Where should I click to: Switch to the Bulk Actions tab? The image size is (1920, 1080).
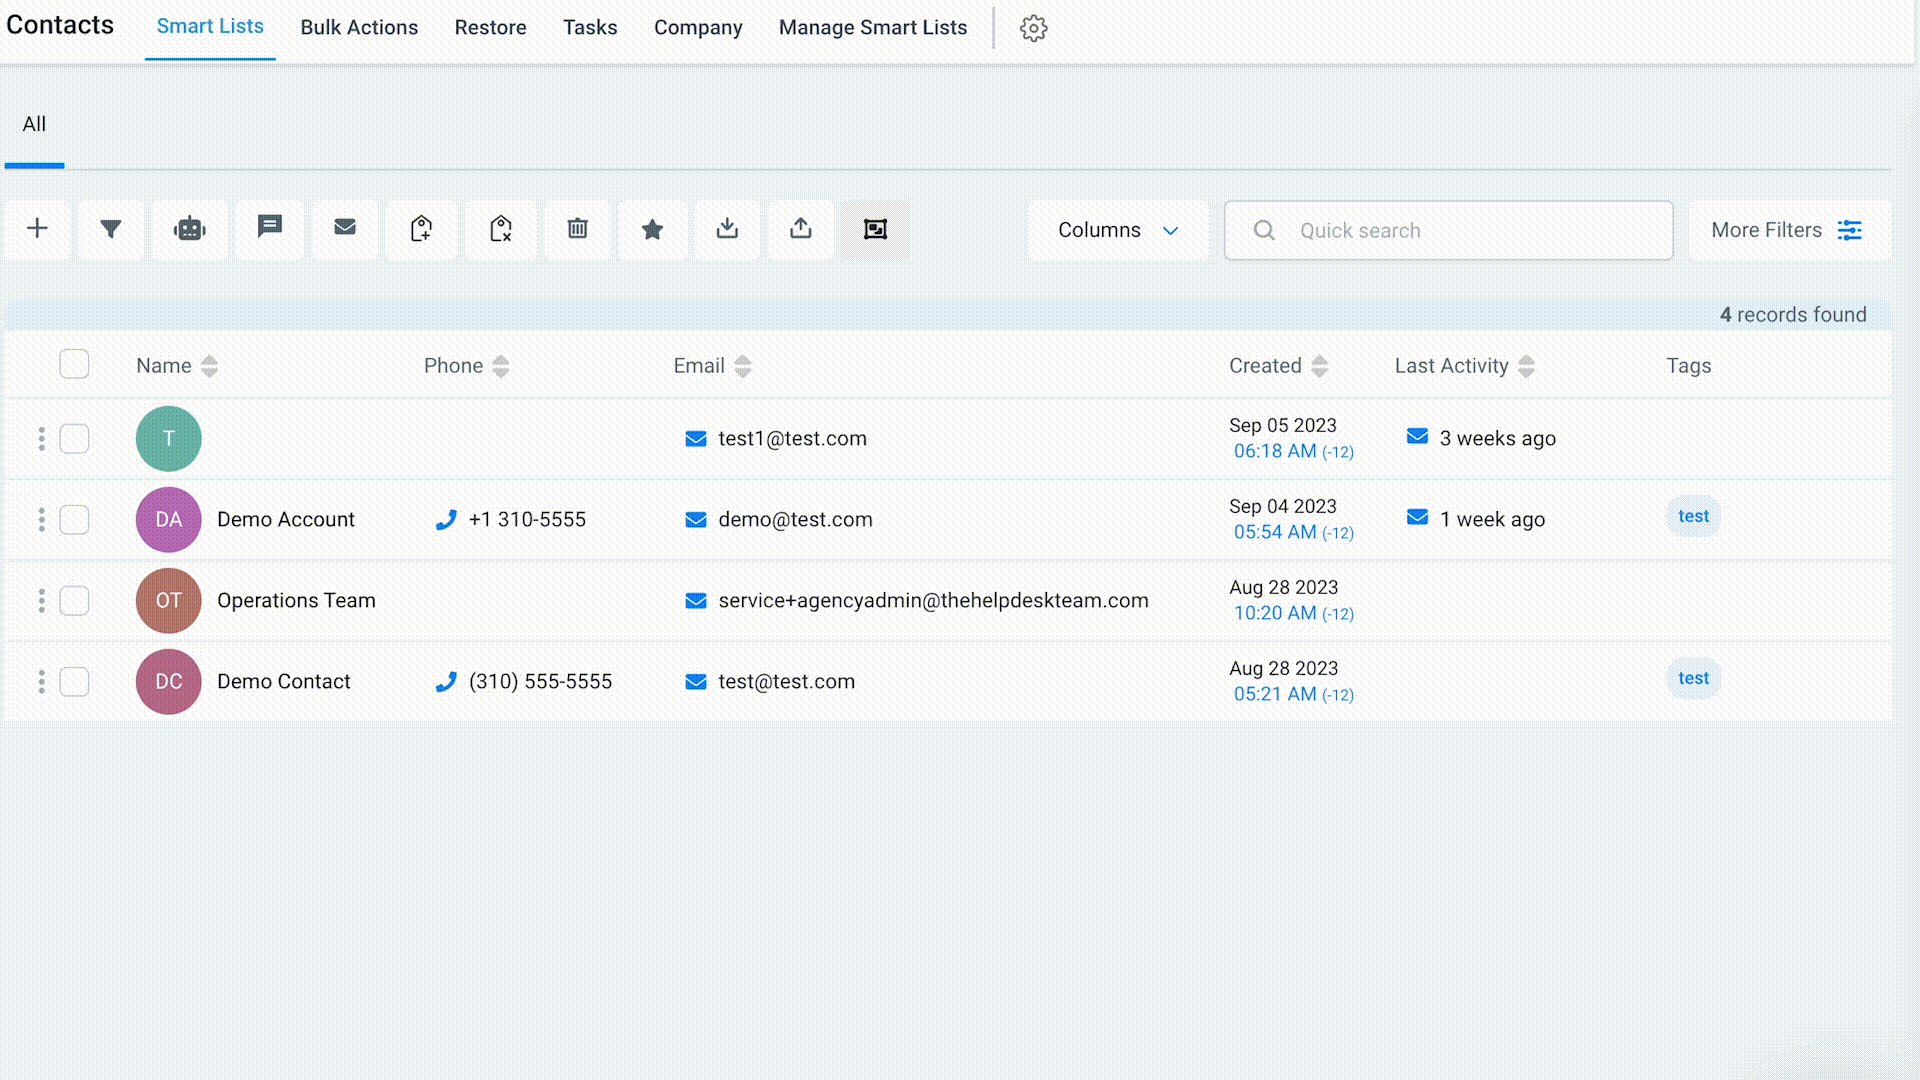359,28
